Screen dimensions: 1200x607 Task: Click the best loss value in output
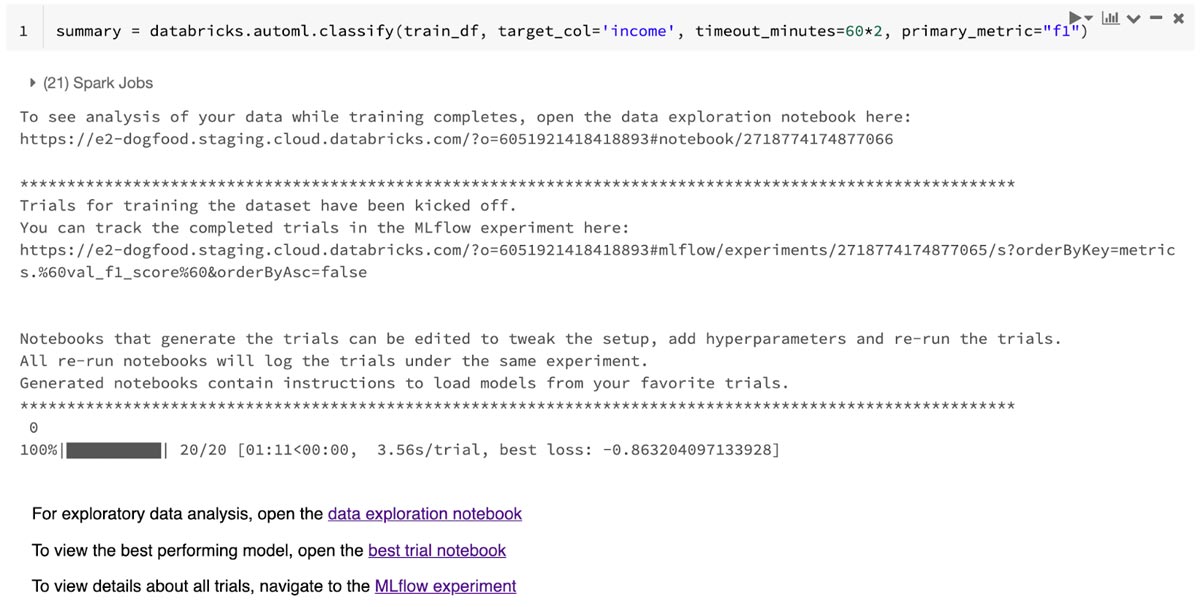coord(690,450)
